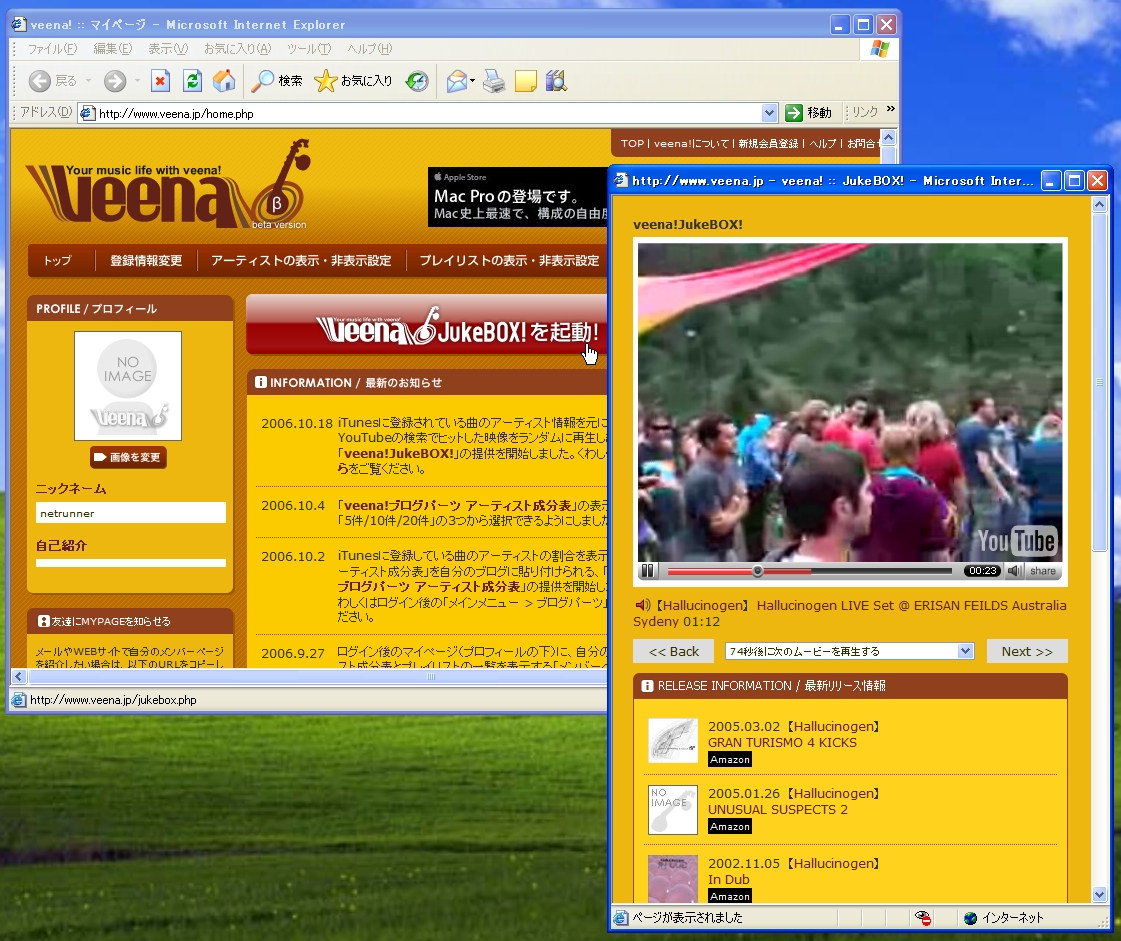This screenshot has height=941, width=1121.
Task: Click the 自己紹介 empty text field
Action: click(x=131, y=563)
